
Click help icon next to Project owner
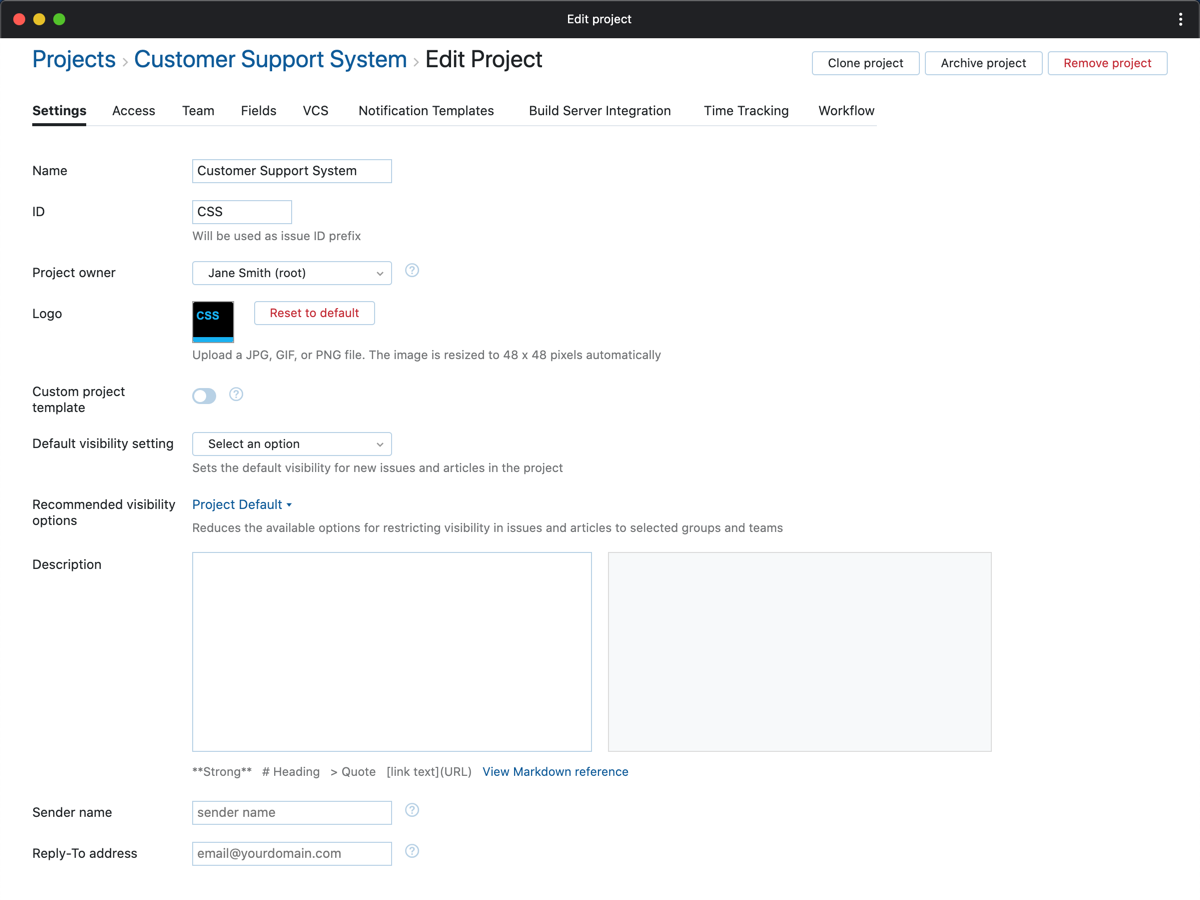click(x=412, y=271)
